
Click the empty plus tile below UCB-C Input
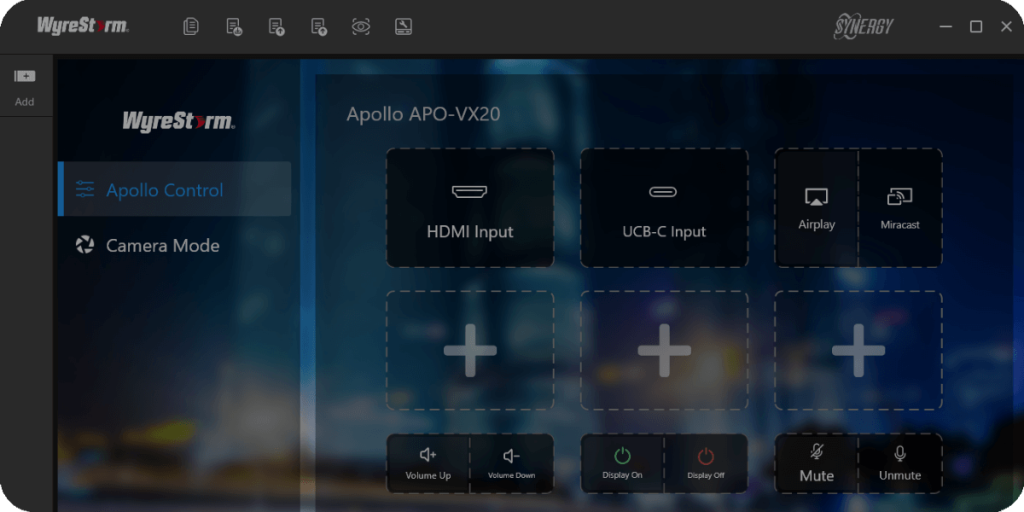[664, 350]
